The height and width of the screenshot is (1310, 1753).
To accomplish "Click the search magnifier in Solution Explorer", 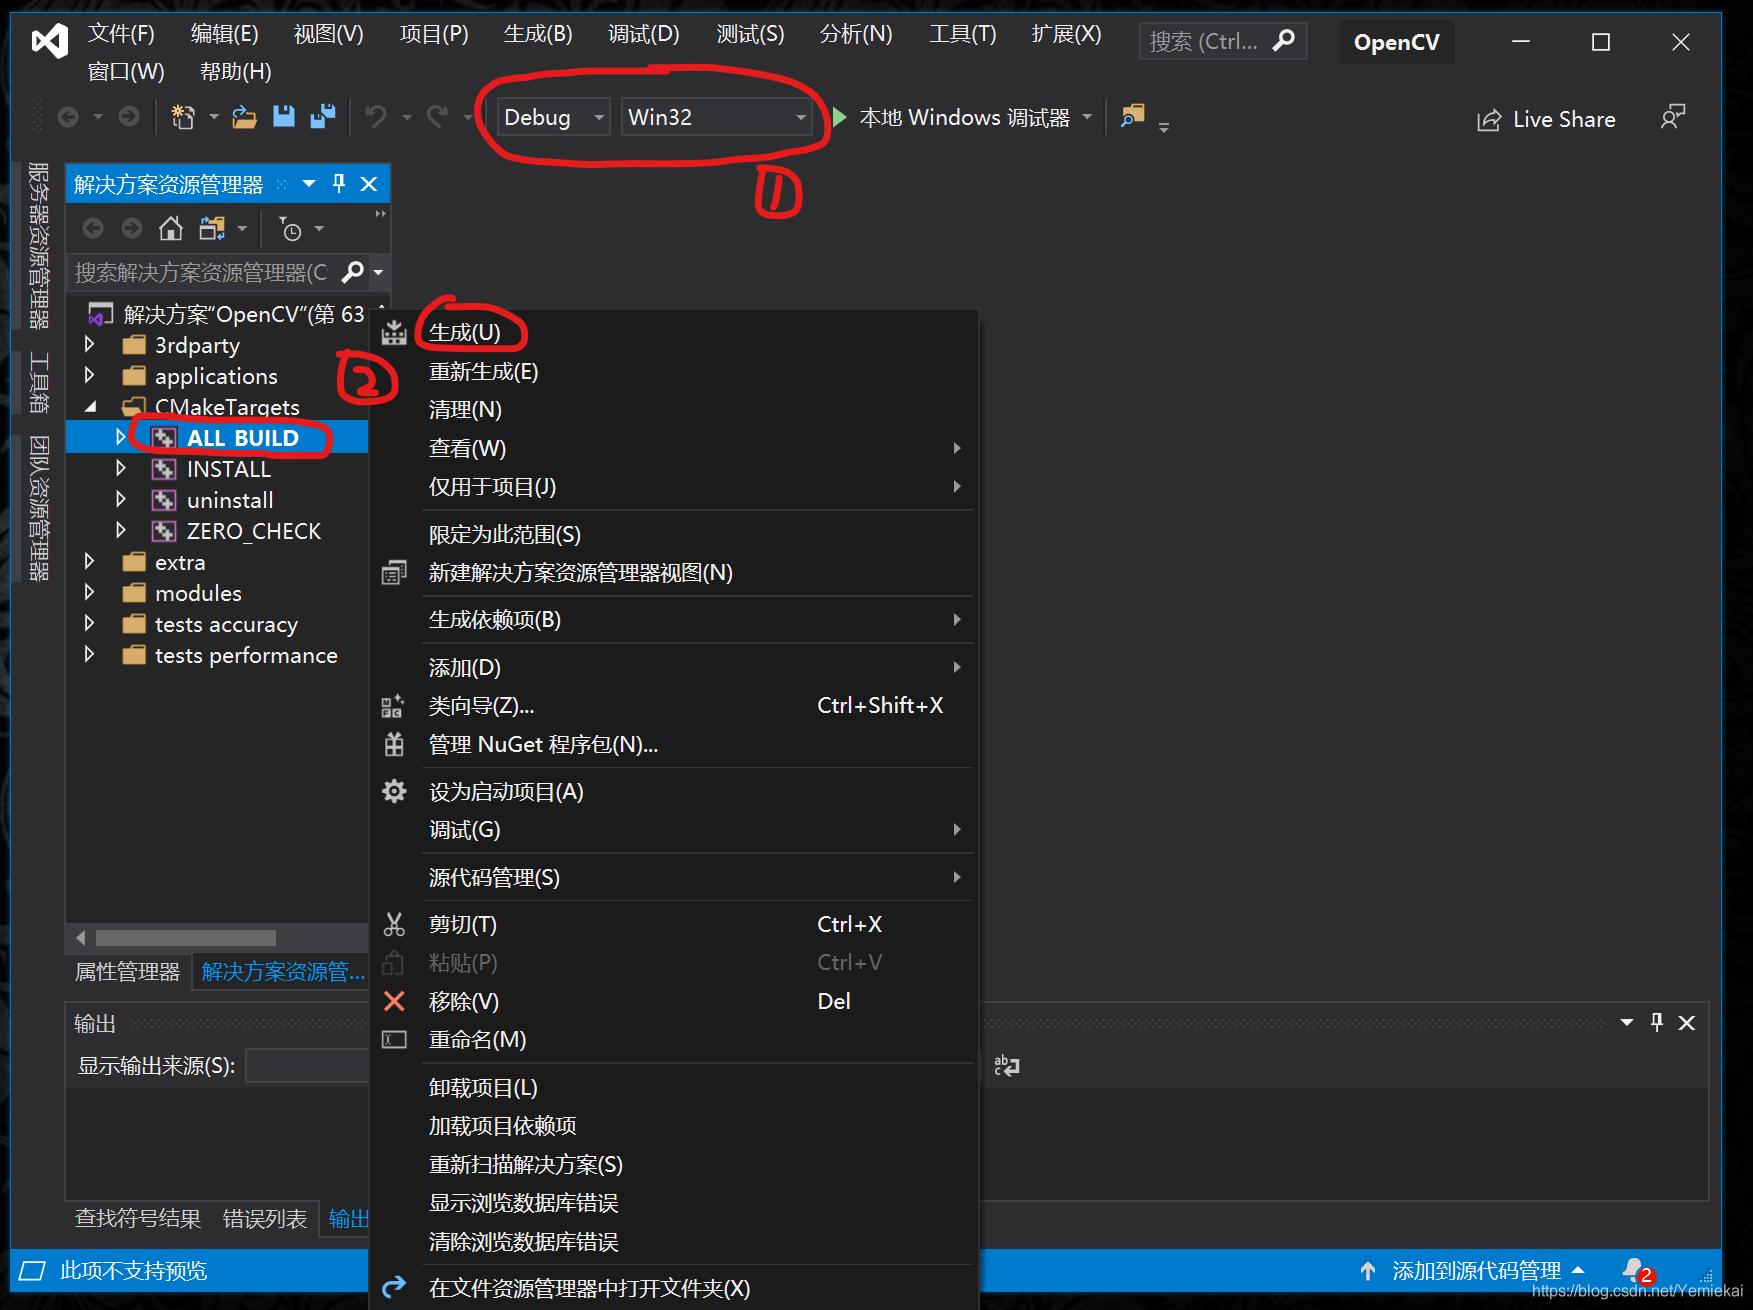I will [353, 271].
